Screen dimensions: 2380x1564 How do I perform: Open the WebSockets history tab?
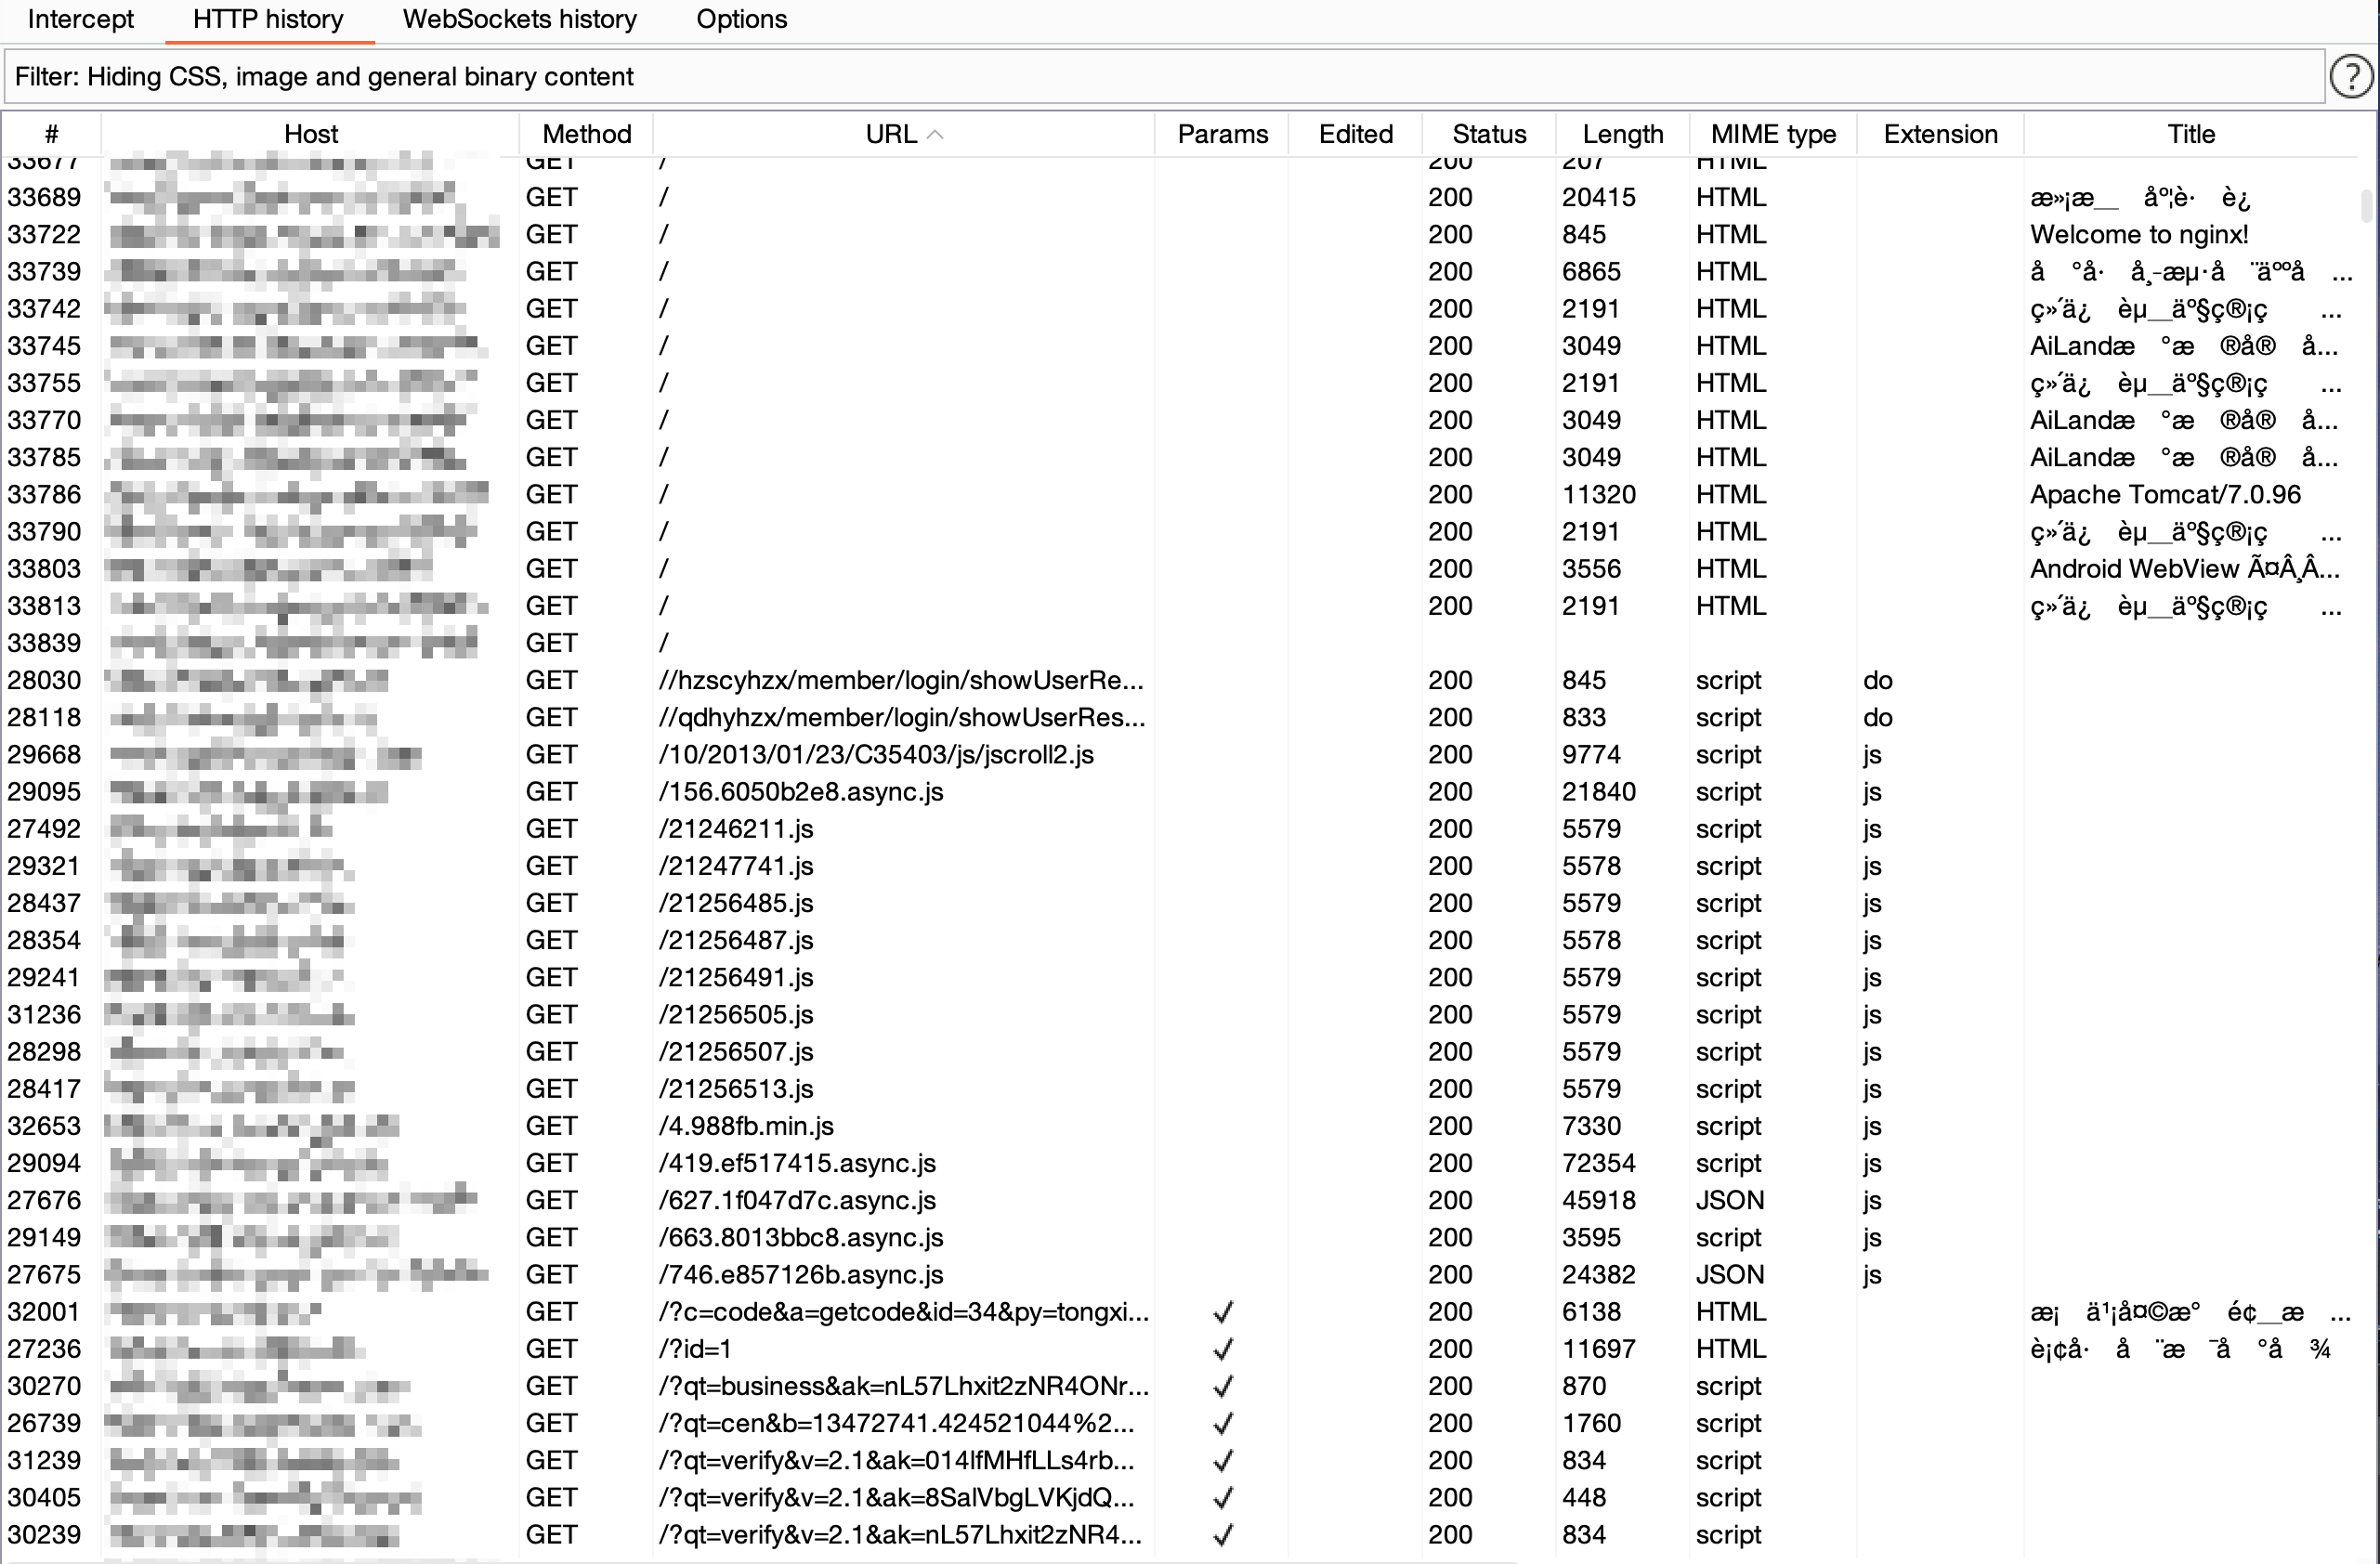[x=519, y=19]
